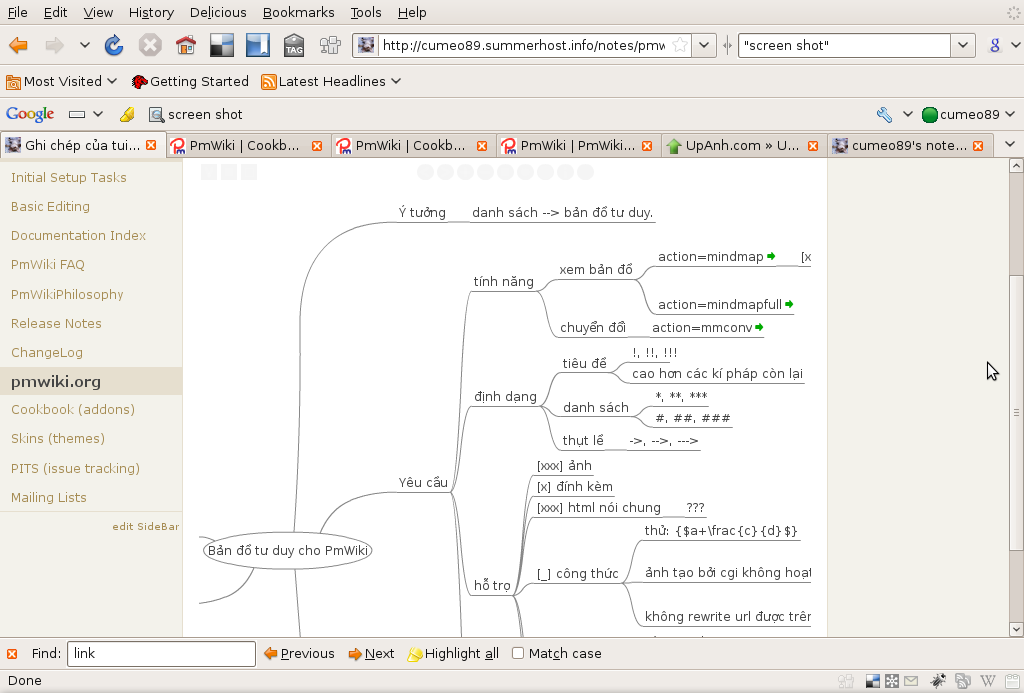Click the green arrow after action=mmconv
This screenshot has width=1024, height=693.
pos(759,327)
